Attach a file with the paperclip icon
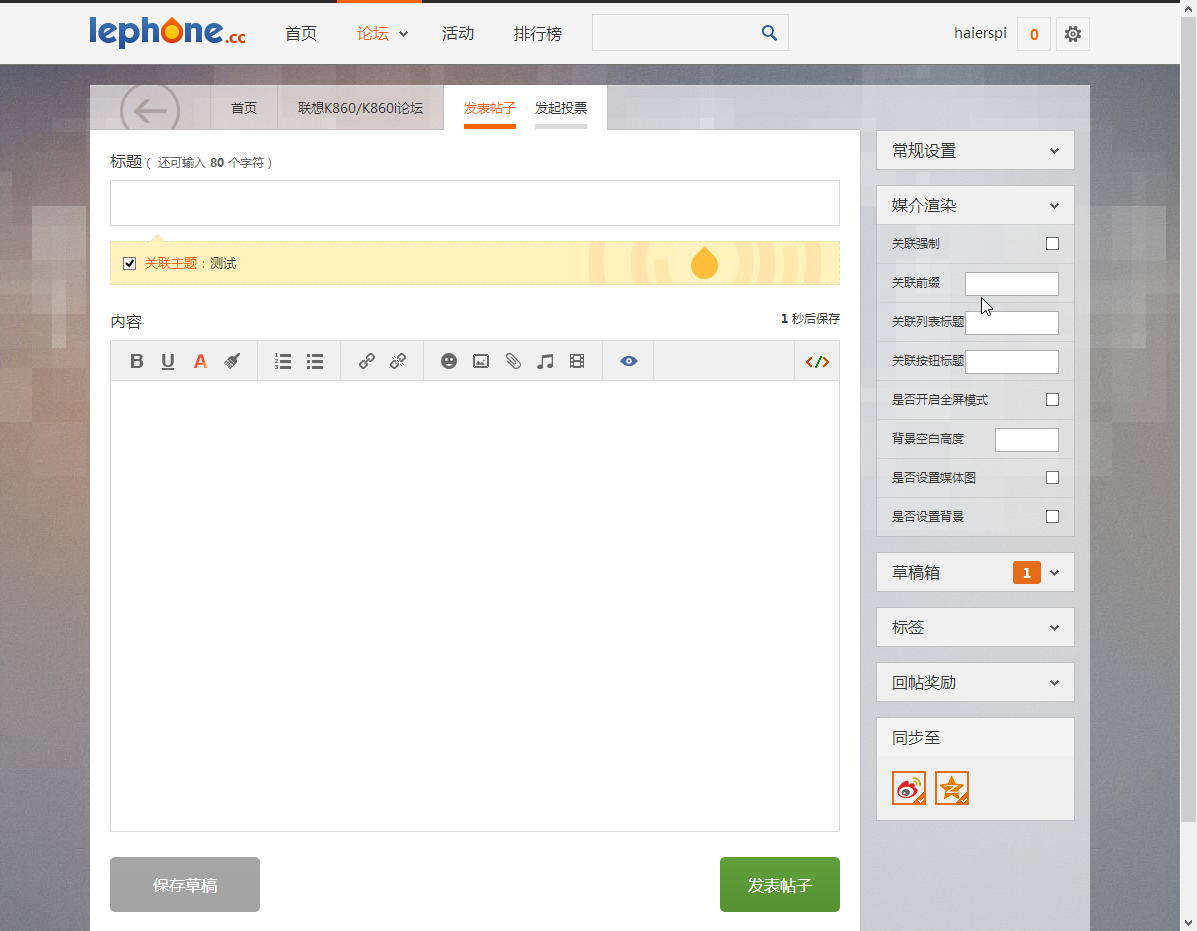 513,362
